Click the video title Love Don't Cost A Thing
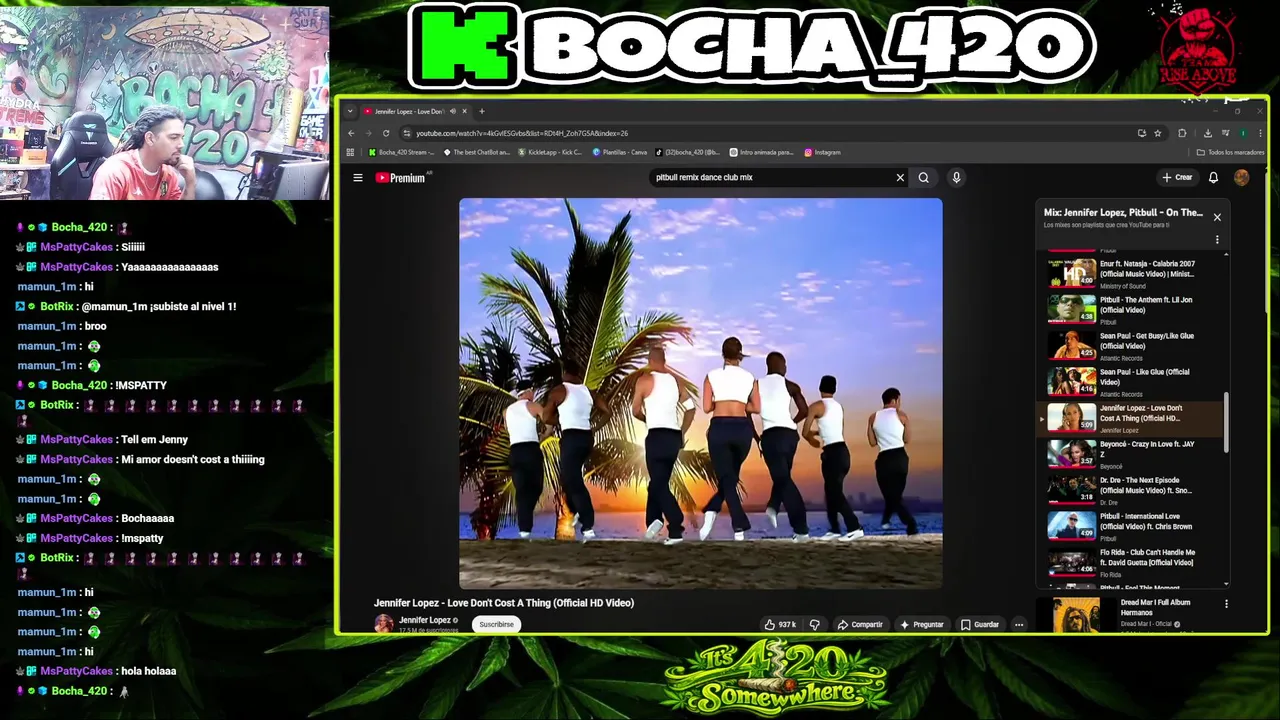The height and width of the screenshot is (720, 1280). (504, 603)
